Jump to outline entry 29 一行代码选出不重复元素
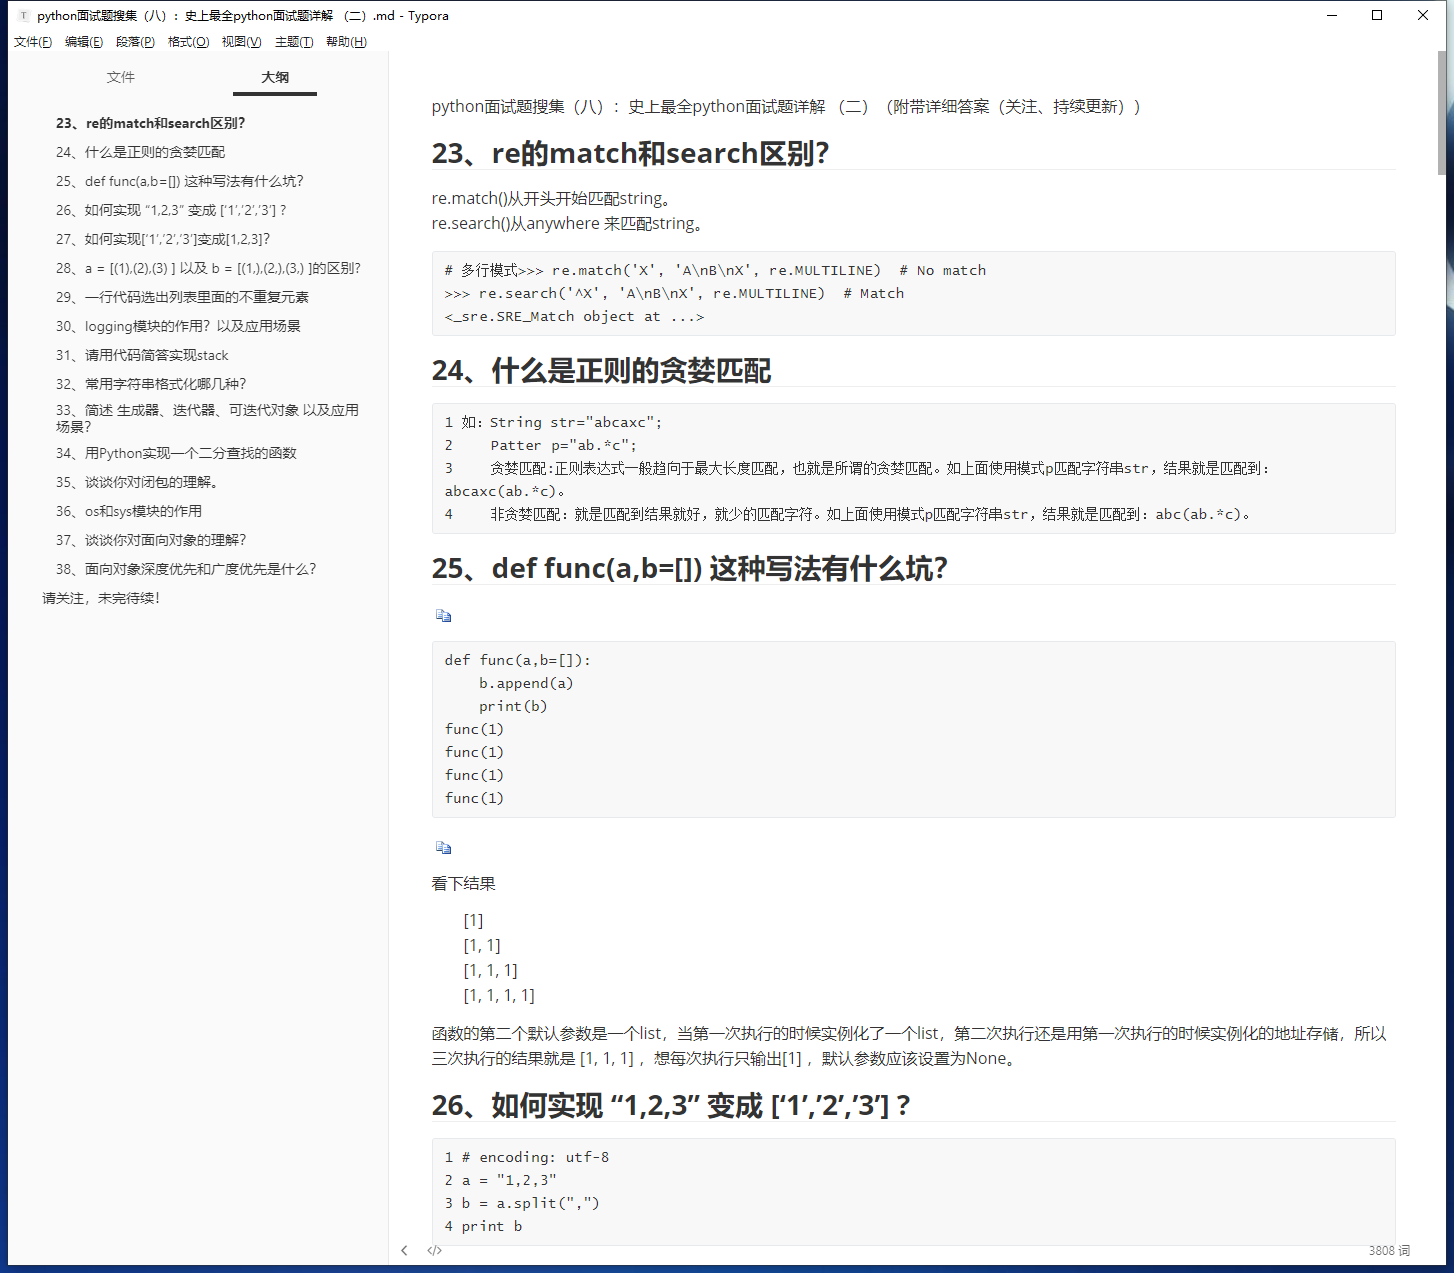Viewport: 1454px width, 1273px height. 181,297
